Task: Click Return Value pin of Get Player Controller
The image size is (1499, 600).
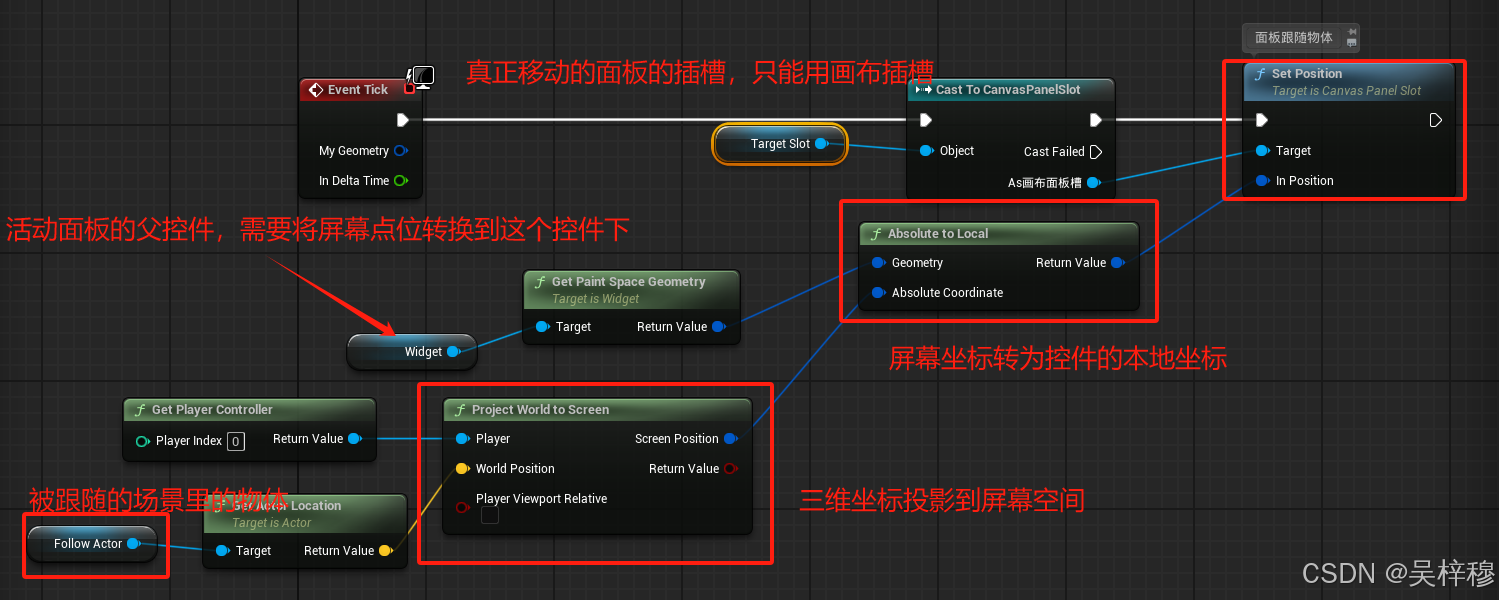Action: (x=355, y=439)
